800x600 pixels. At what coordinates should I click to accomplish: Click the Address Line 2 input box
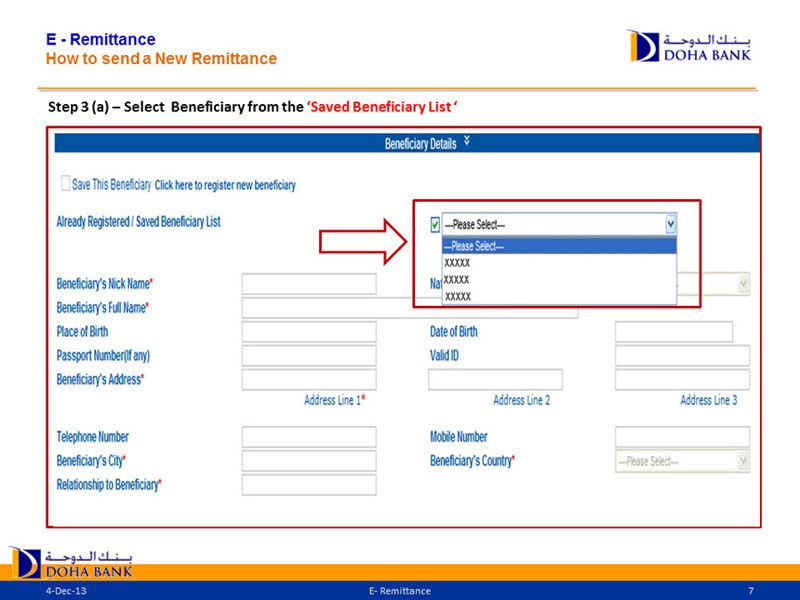(495, 380)
